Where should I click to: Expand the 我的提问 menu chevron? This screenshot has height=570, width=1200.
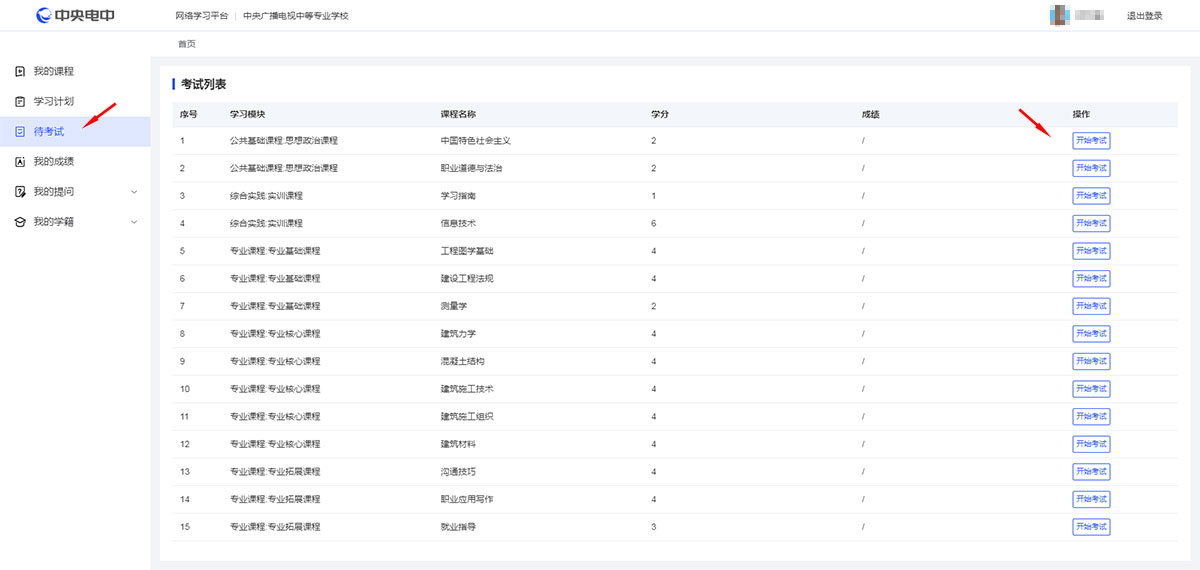point(134,191)
